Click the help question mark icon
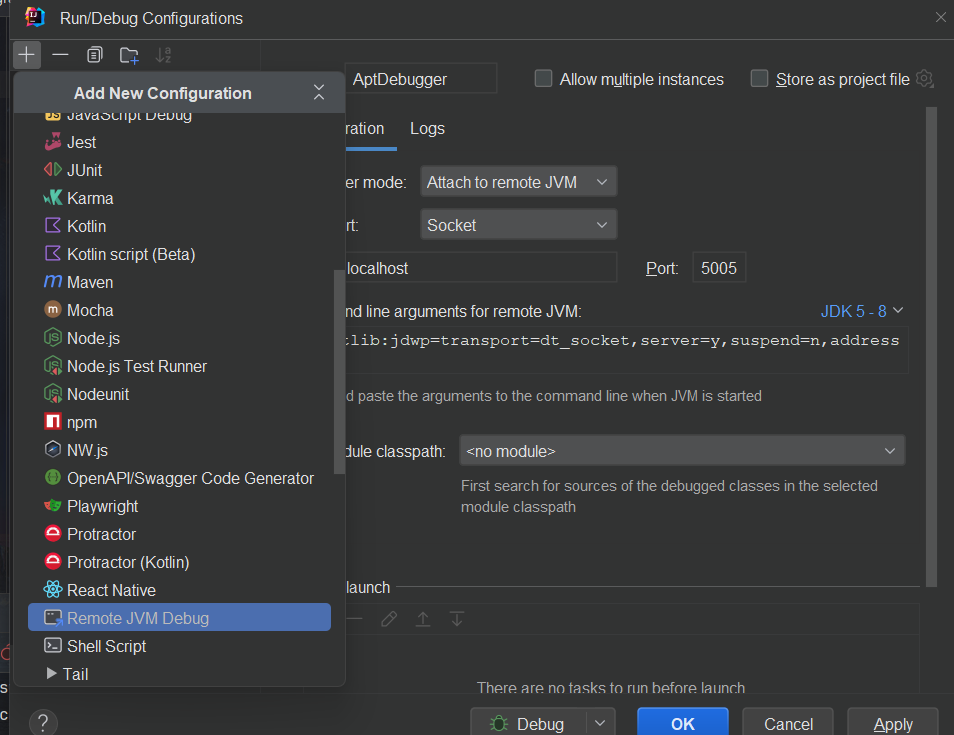This screenshot has height=735, width=954. coord(43,723)
